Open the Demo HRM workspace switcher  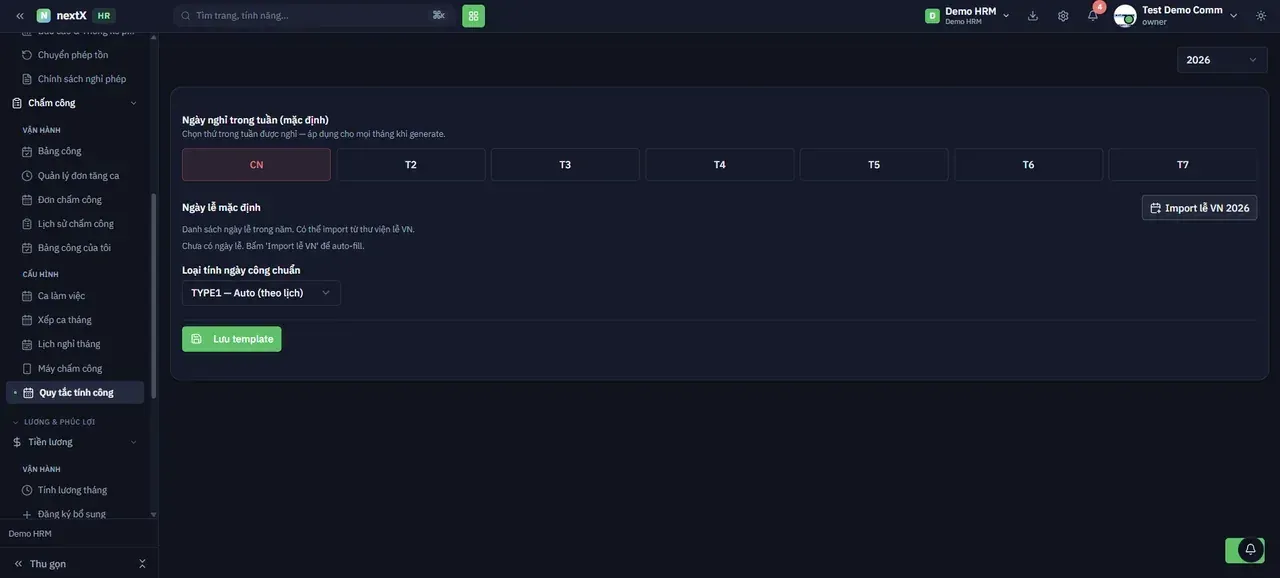tap(968, 16)
